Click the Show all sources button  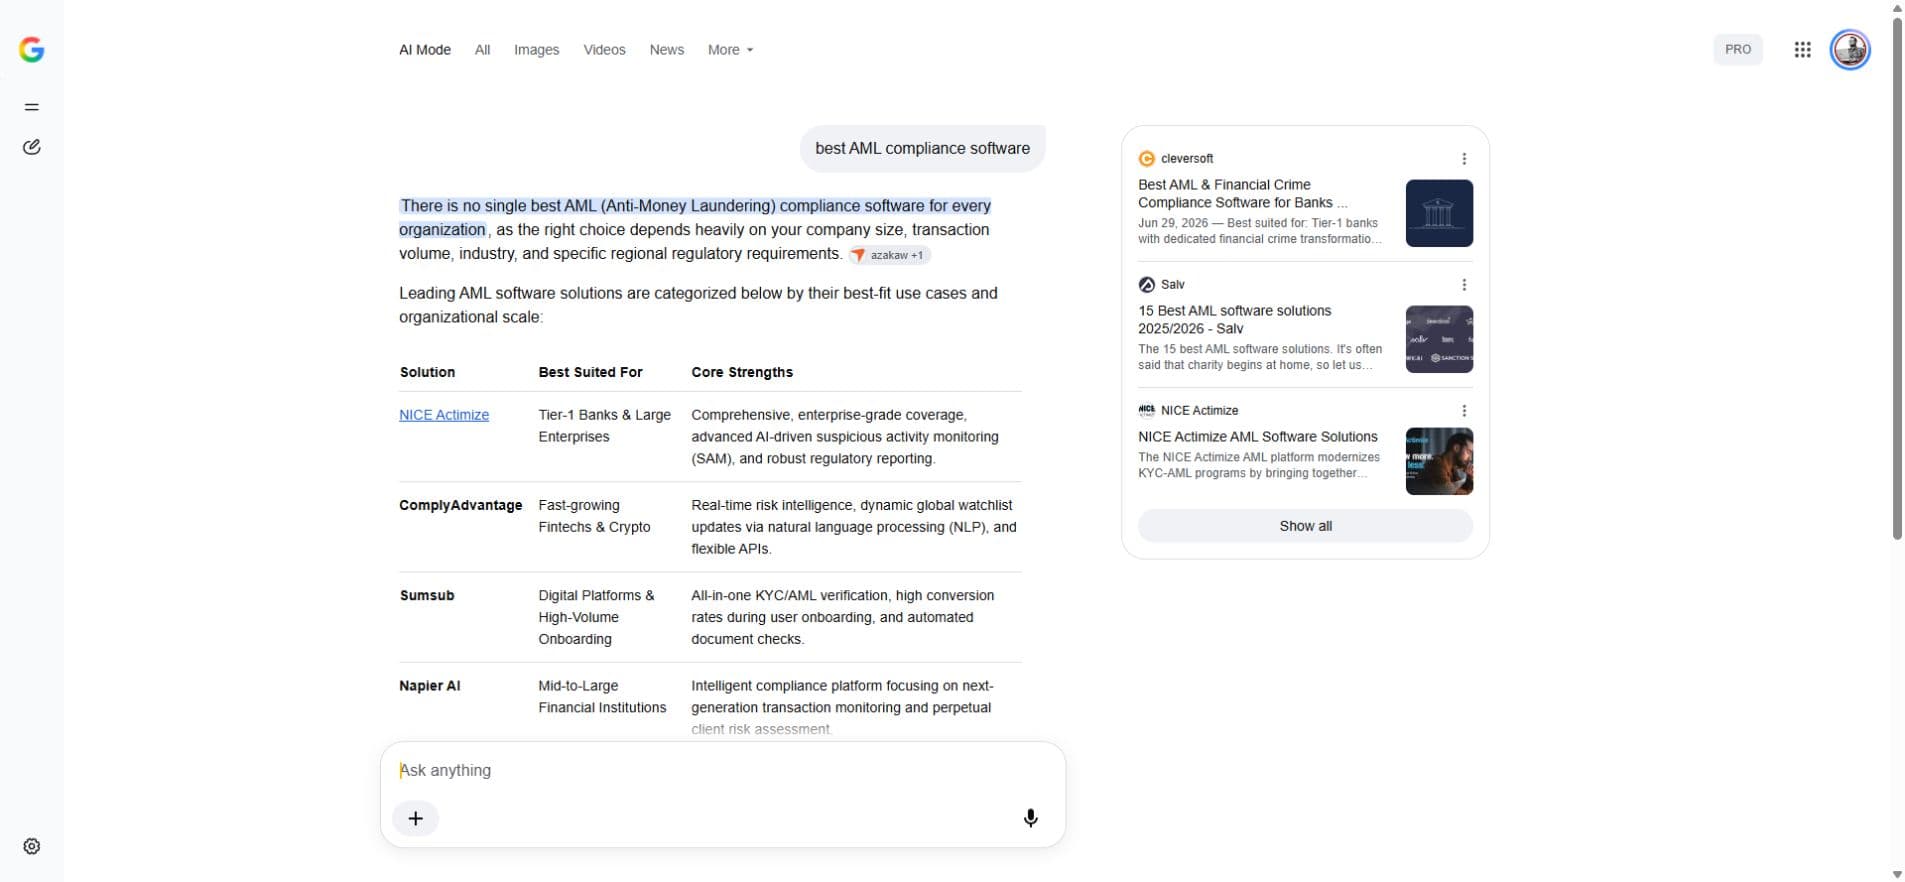pos(1305,526)
